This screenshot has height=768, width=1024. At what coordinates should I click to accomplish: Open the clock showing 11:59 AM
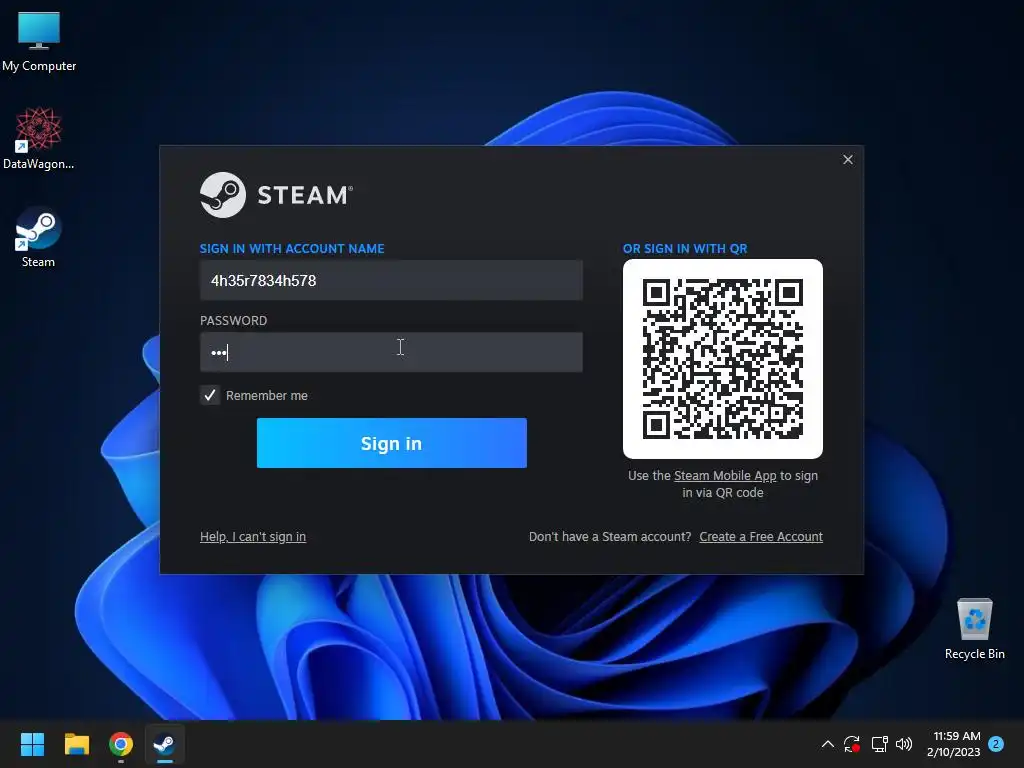click(x=953, y=744)
